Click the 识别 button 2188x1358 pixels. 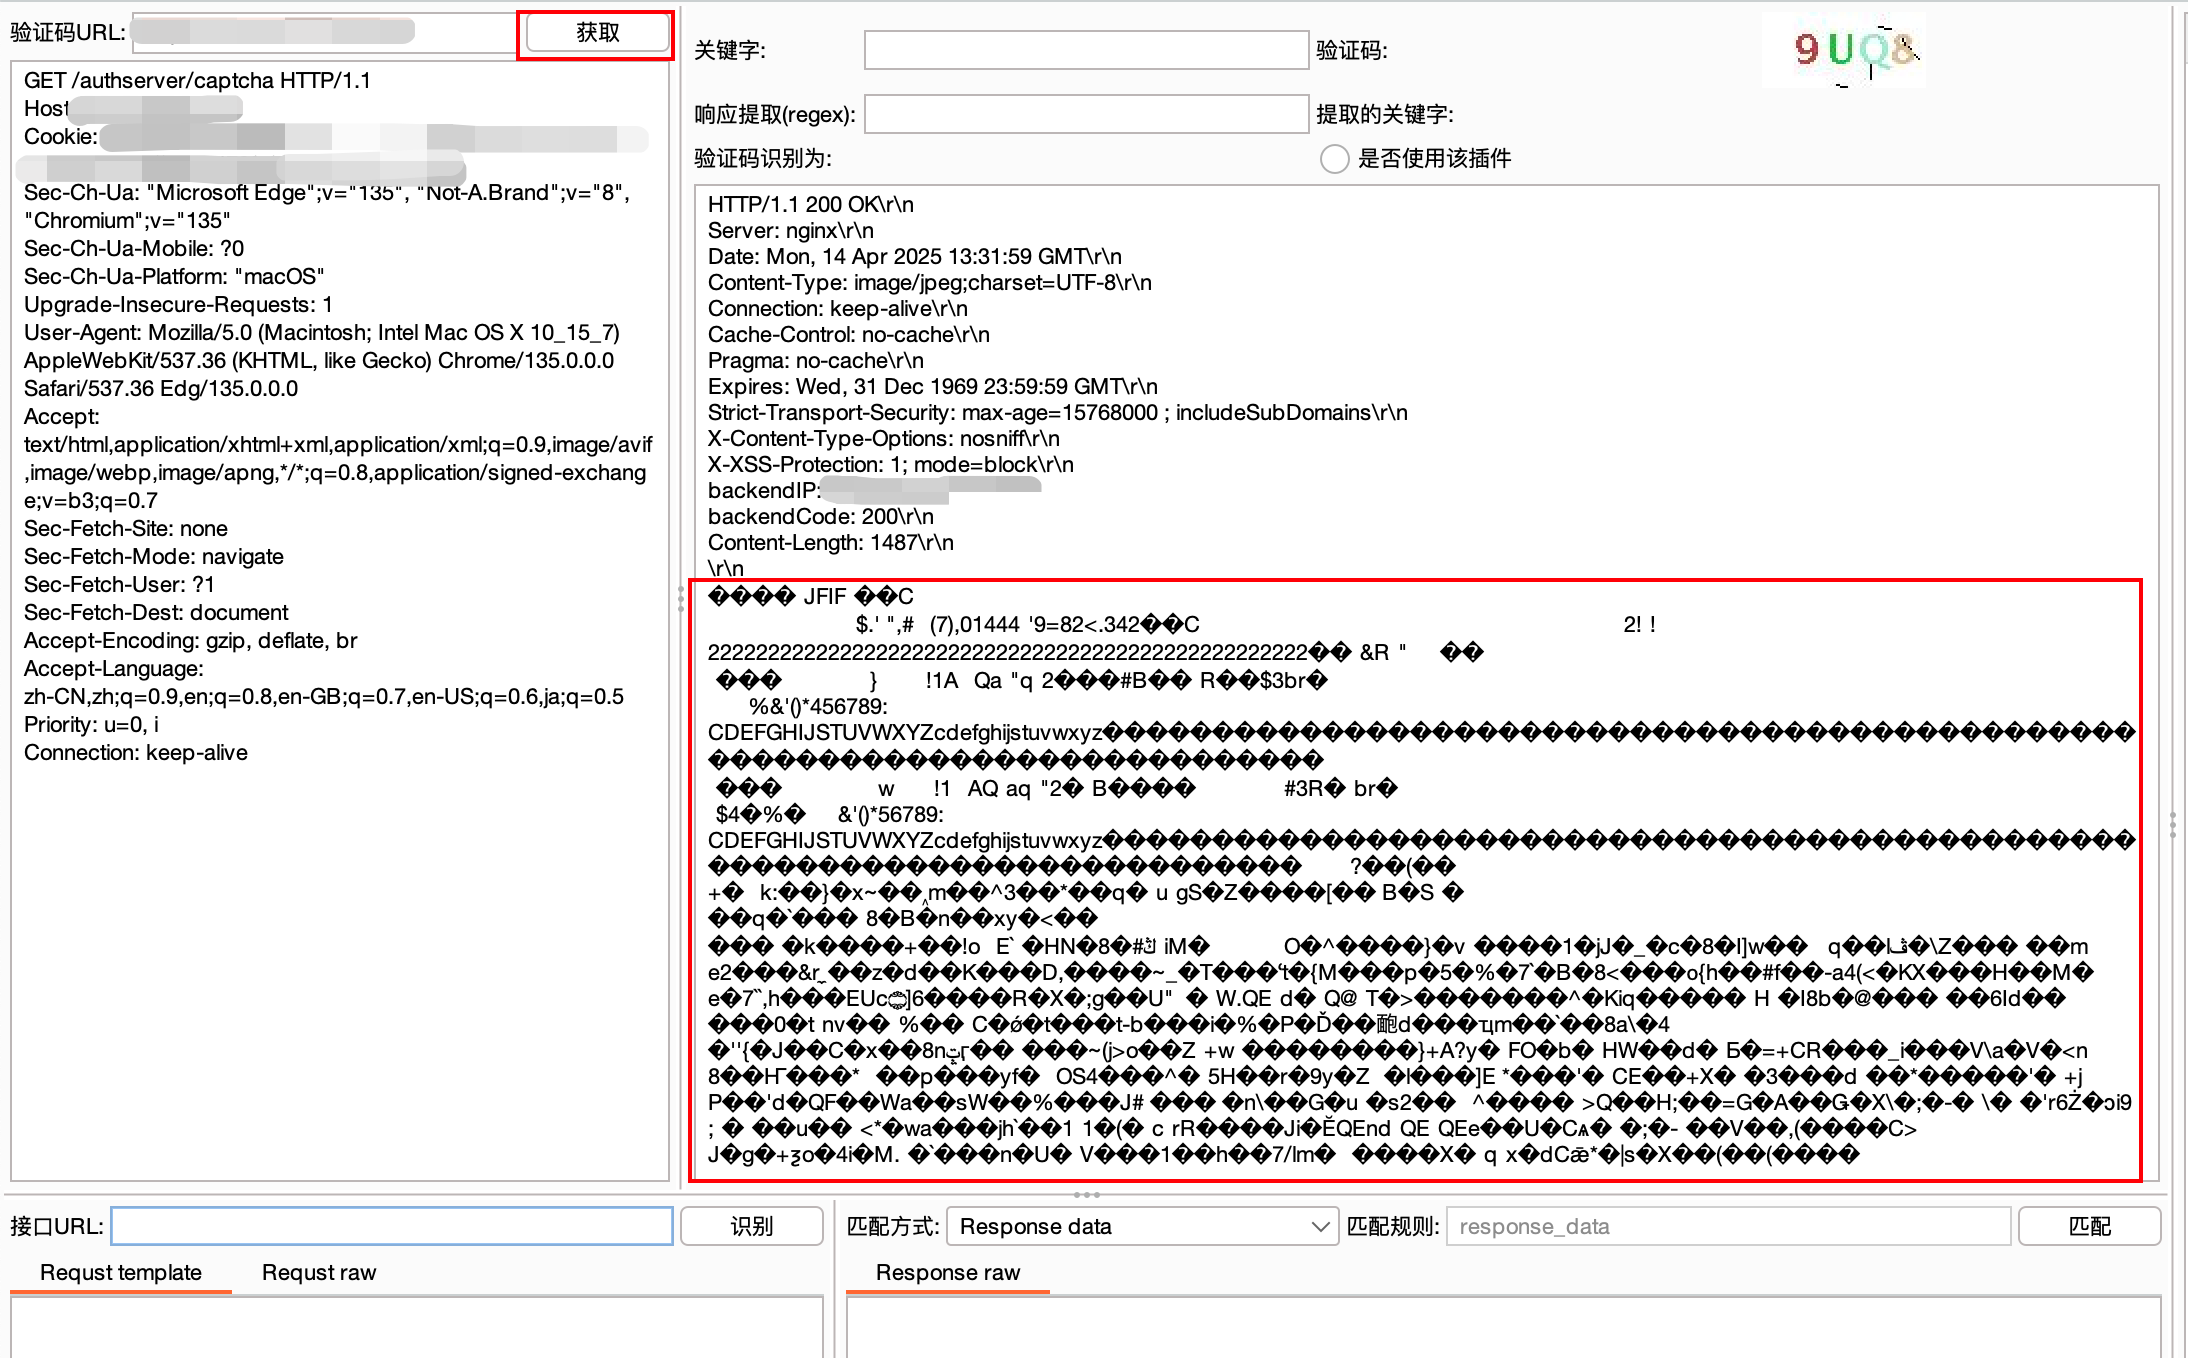[751, 1226]
